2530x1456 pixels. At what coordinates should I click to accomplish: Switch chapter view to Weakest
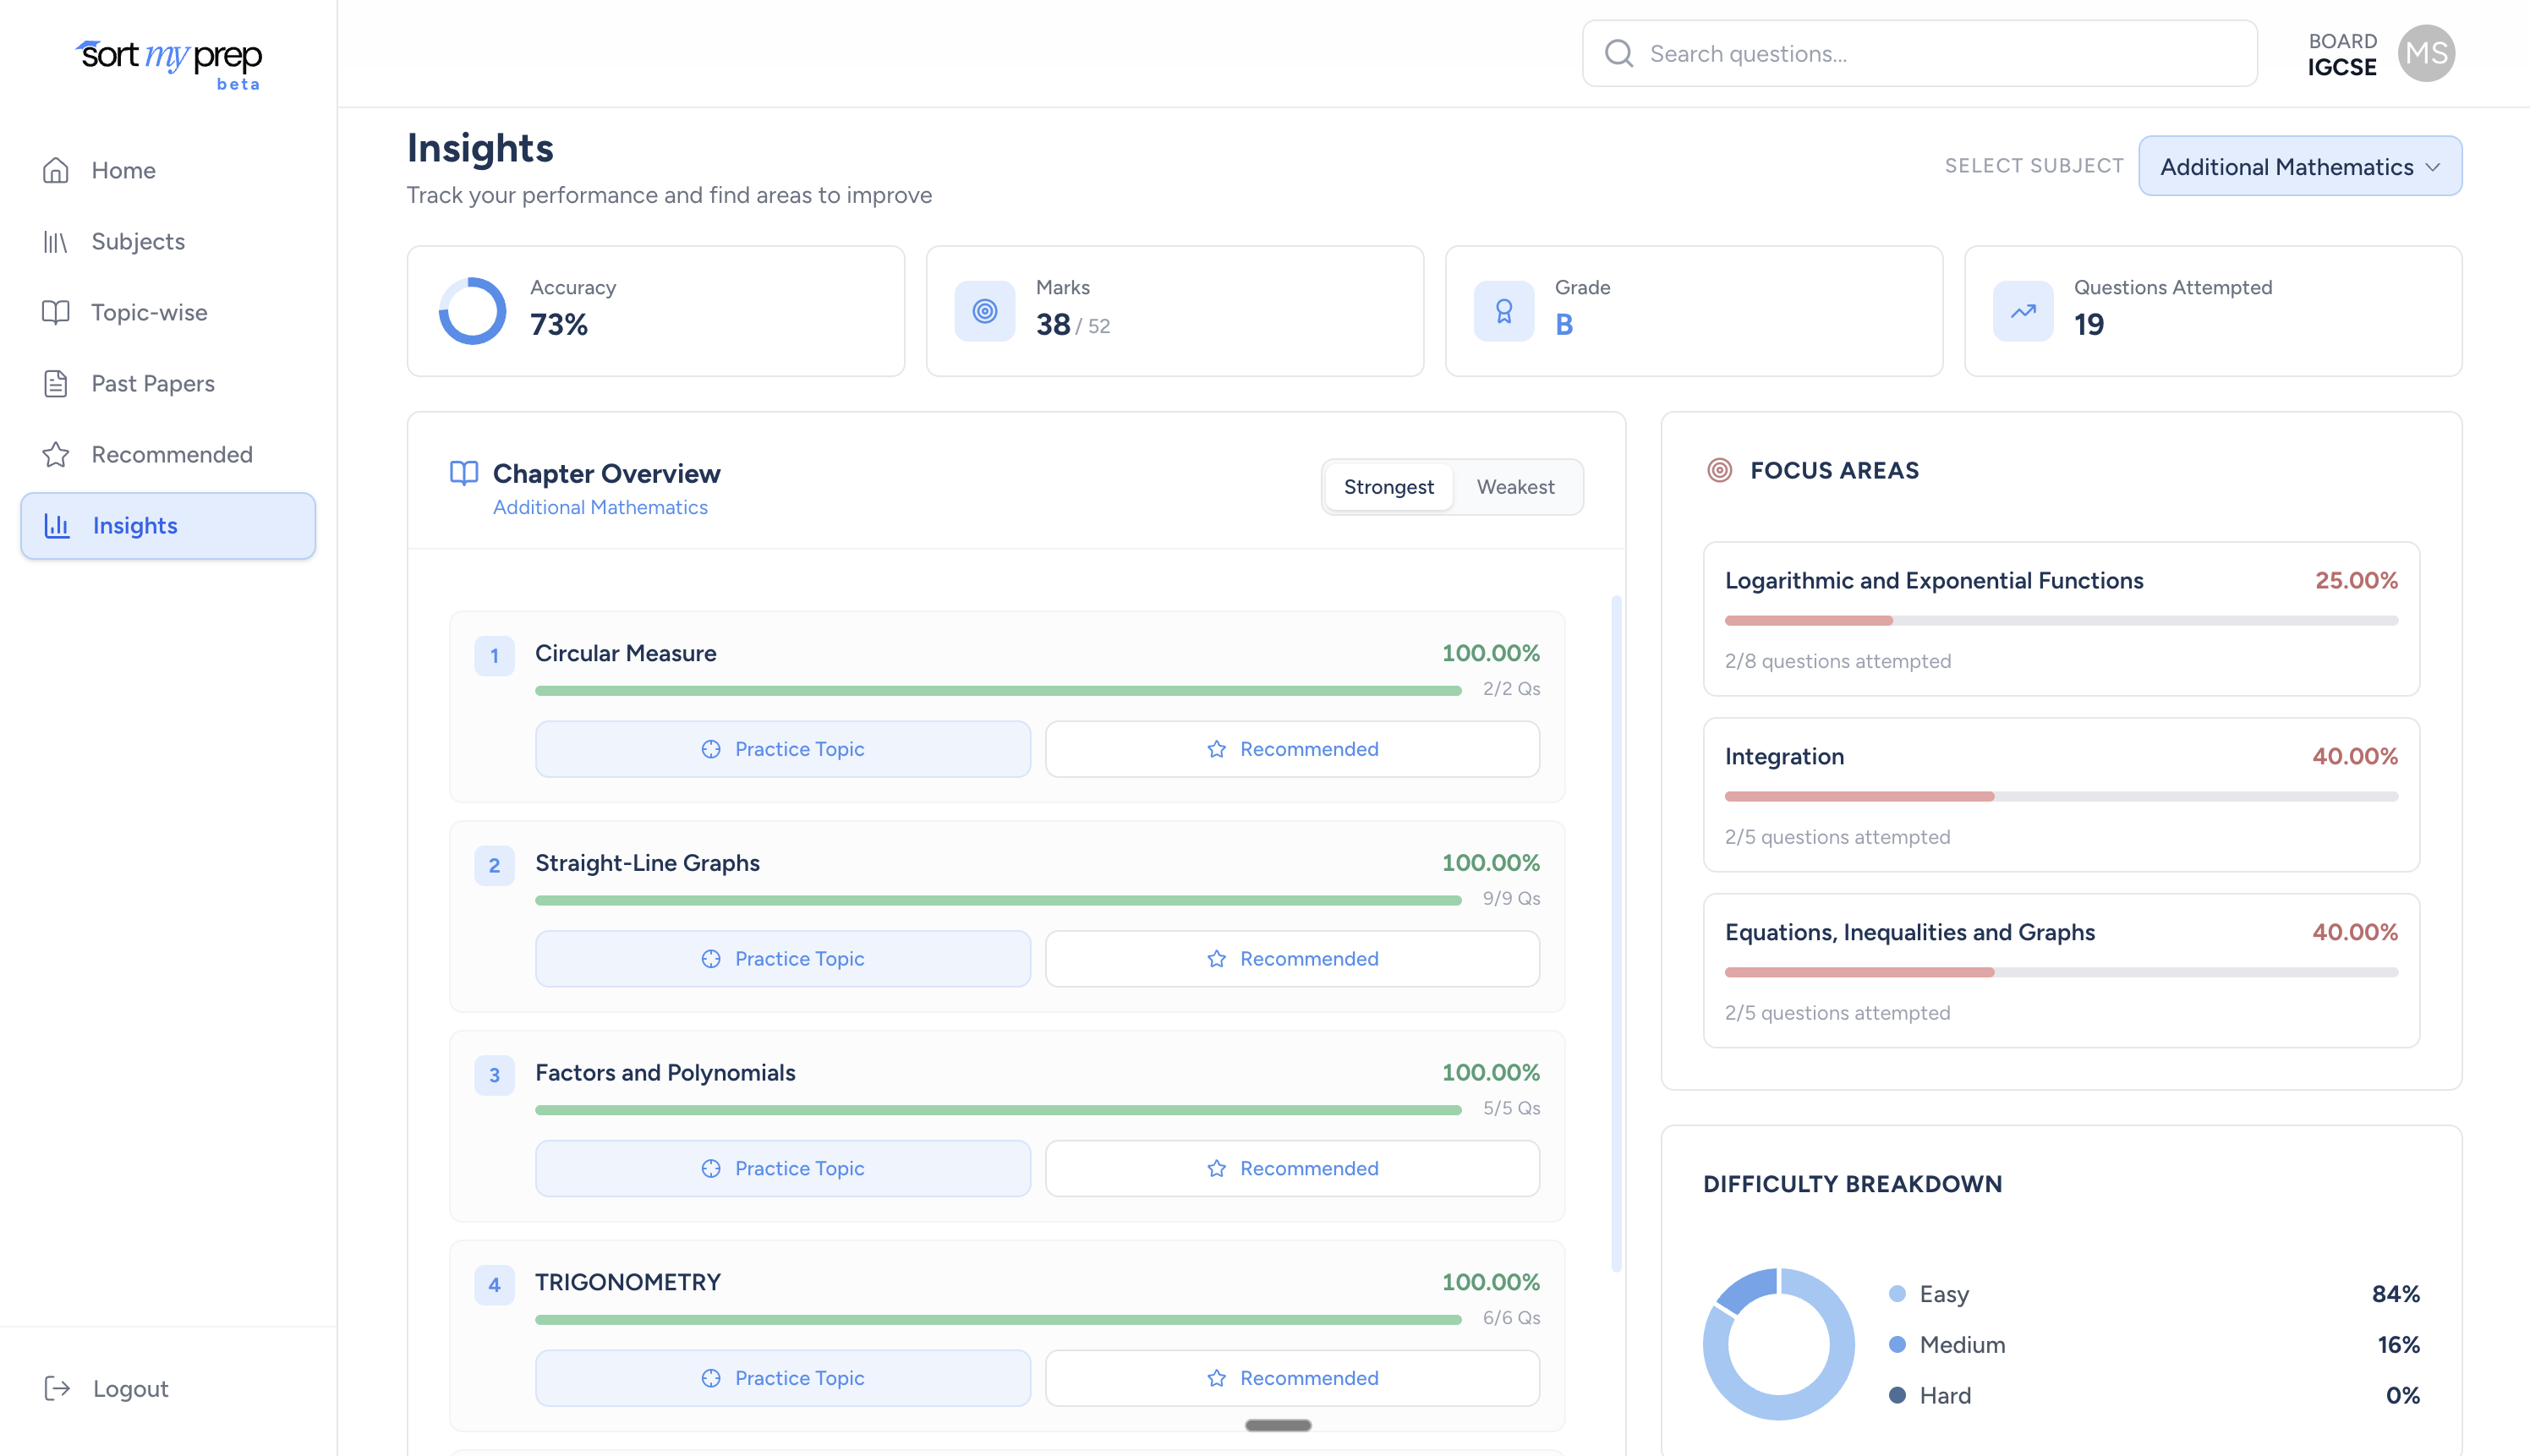pos(1515,487)
